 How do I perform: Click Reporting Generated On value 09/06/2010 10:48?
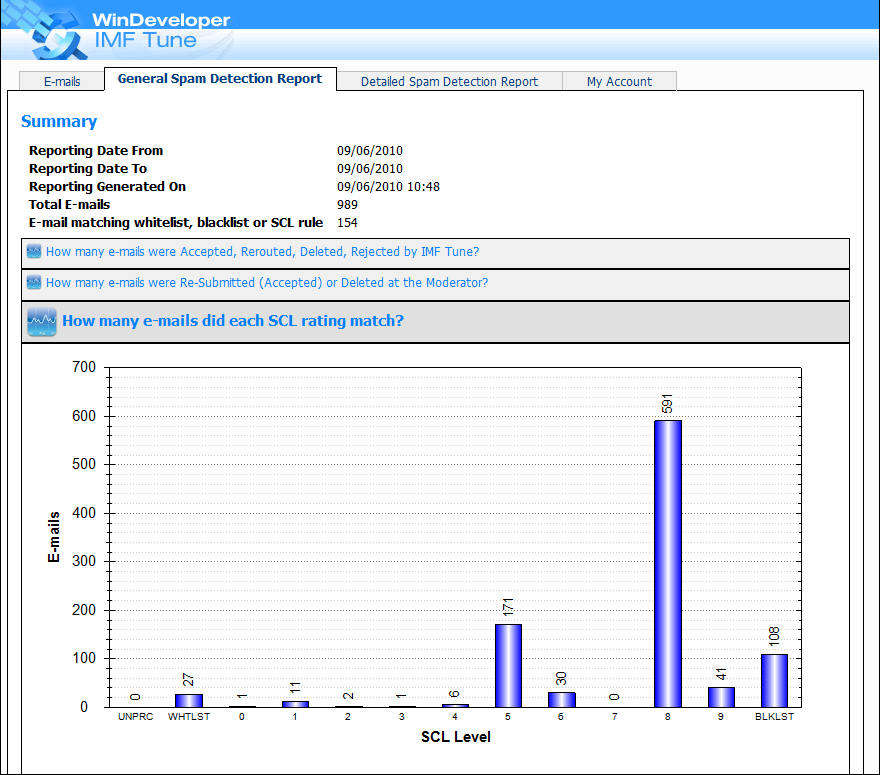click(x=388, y=186)
